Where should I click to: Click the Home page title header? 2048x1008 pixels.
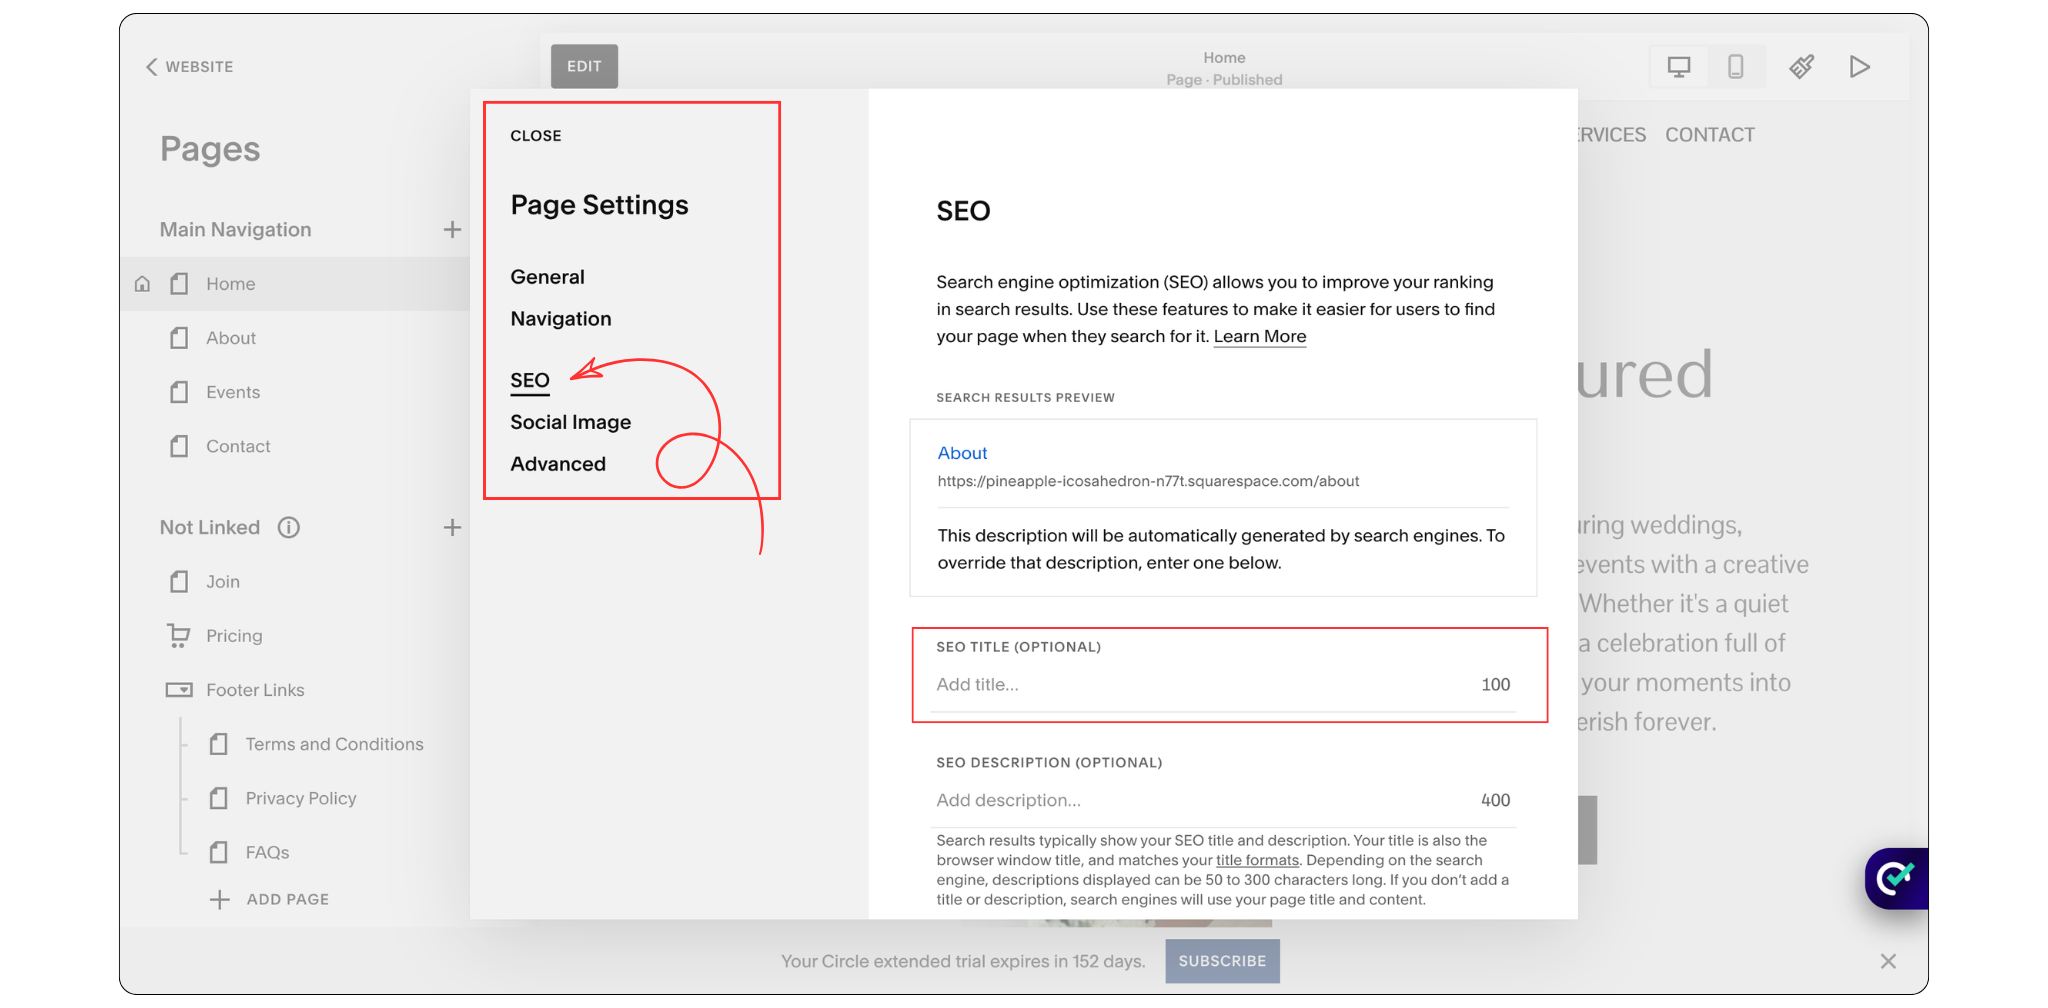point(1224,58)
